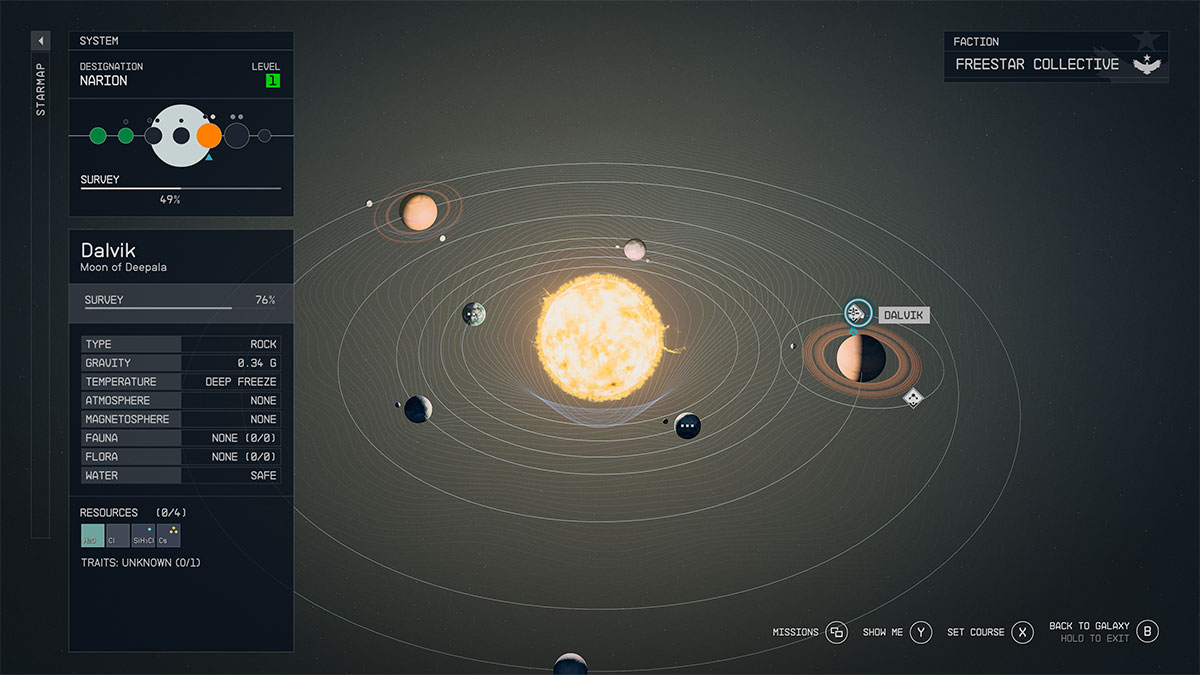Click the diamond landmark marker near Deepala
This screenshot has width=1200, height=675.
click(915, 399)
